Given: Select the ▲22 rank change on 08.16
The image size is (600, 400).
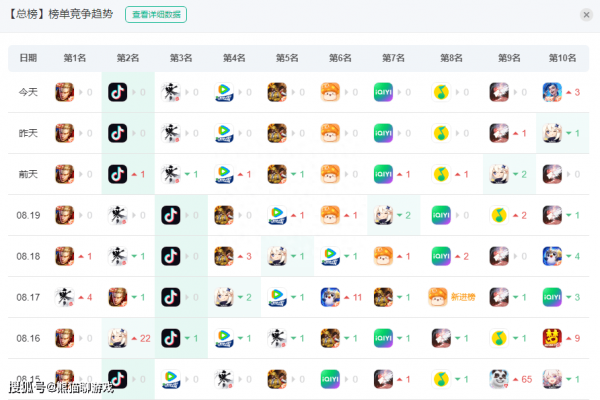Looking at the screenshot, I should pyautogui.click(x=141, y=338).
